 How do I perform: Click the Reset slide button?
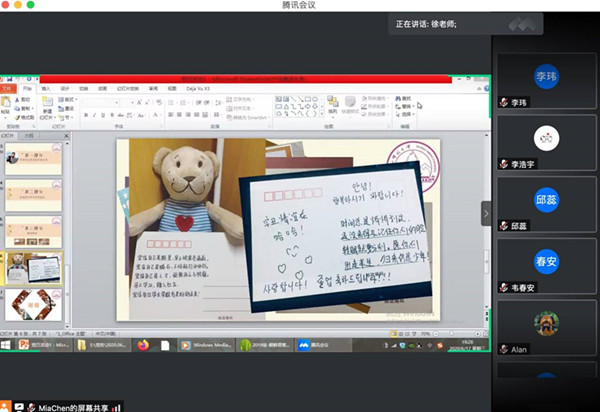pyautogui.click(x=67, y=108)
